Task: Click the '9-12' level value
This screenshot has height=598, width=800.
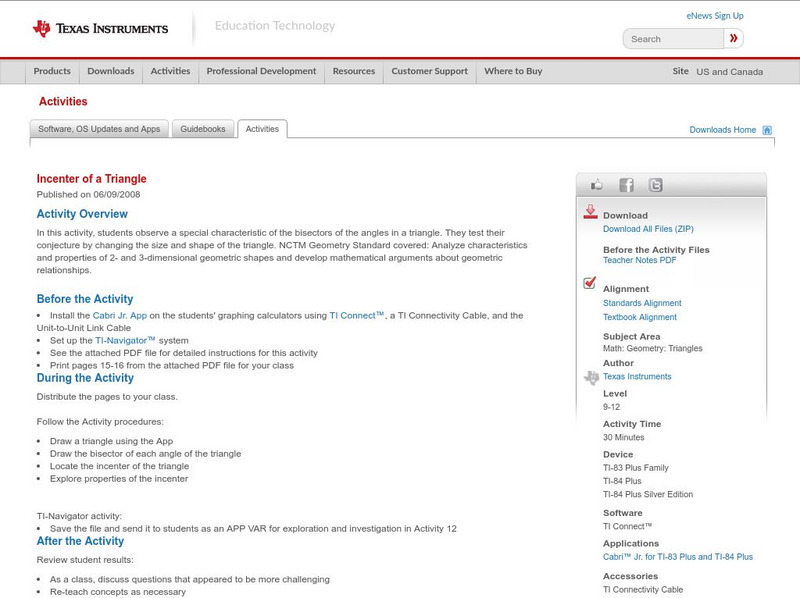Action: pyautogui.click(x=611, y=407)
